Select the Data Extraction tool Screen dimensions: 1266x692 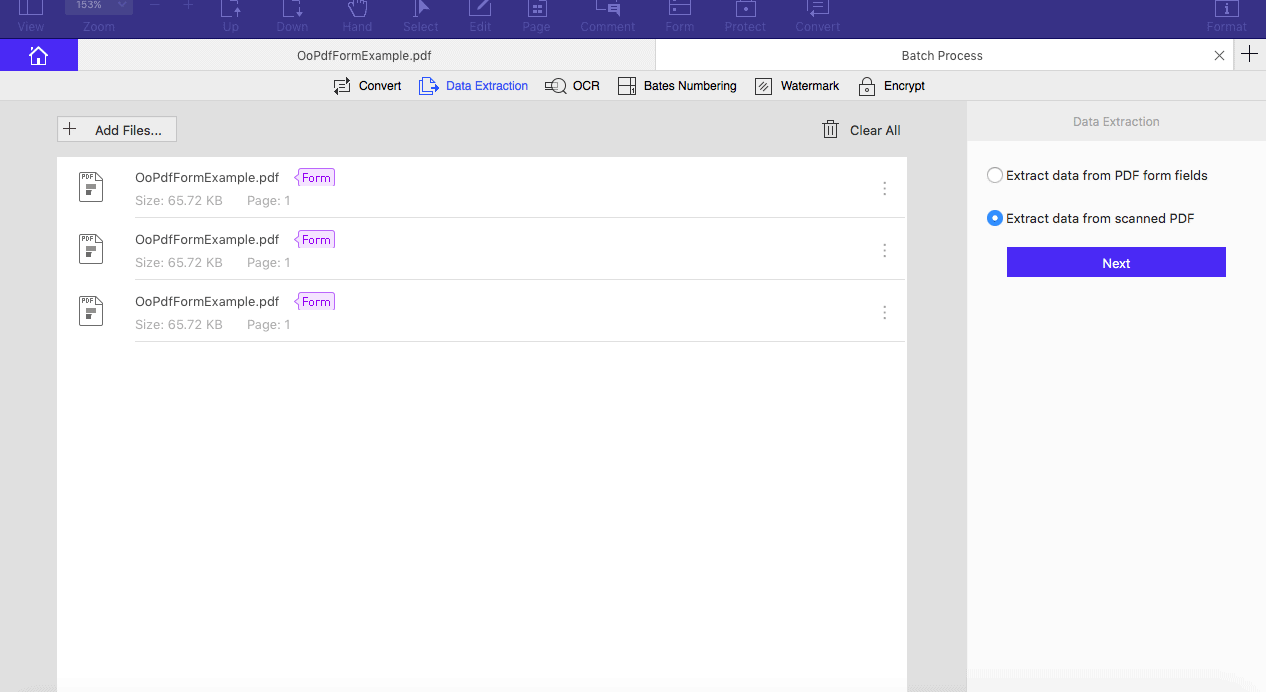coord(473,86)
